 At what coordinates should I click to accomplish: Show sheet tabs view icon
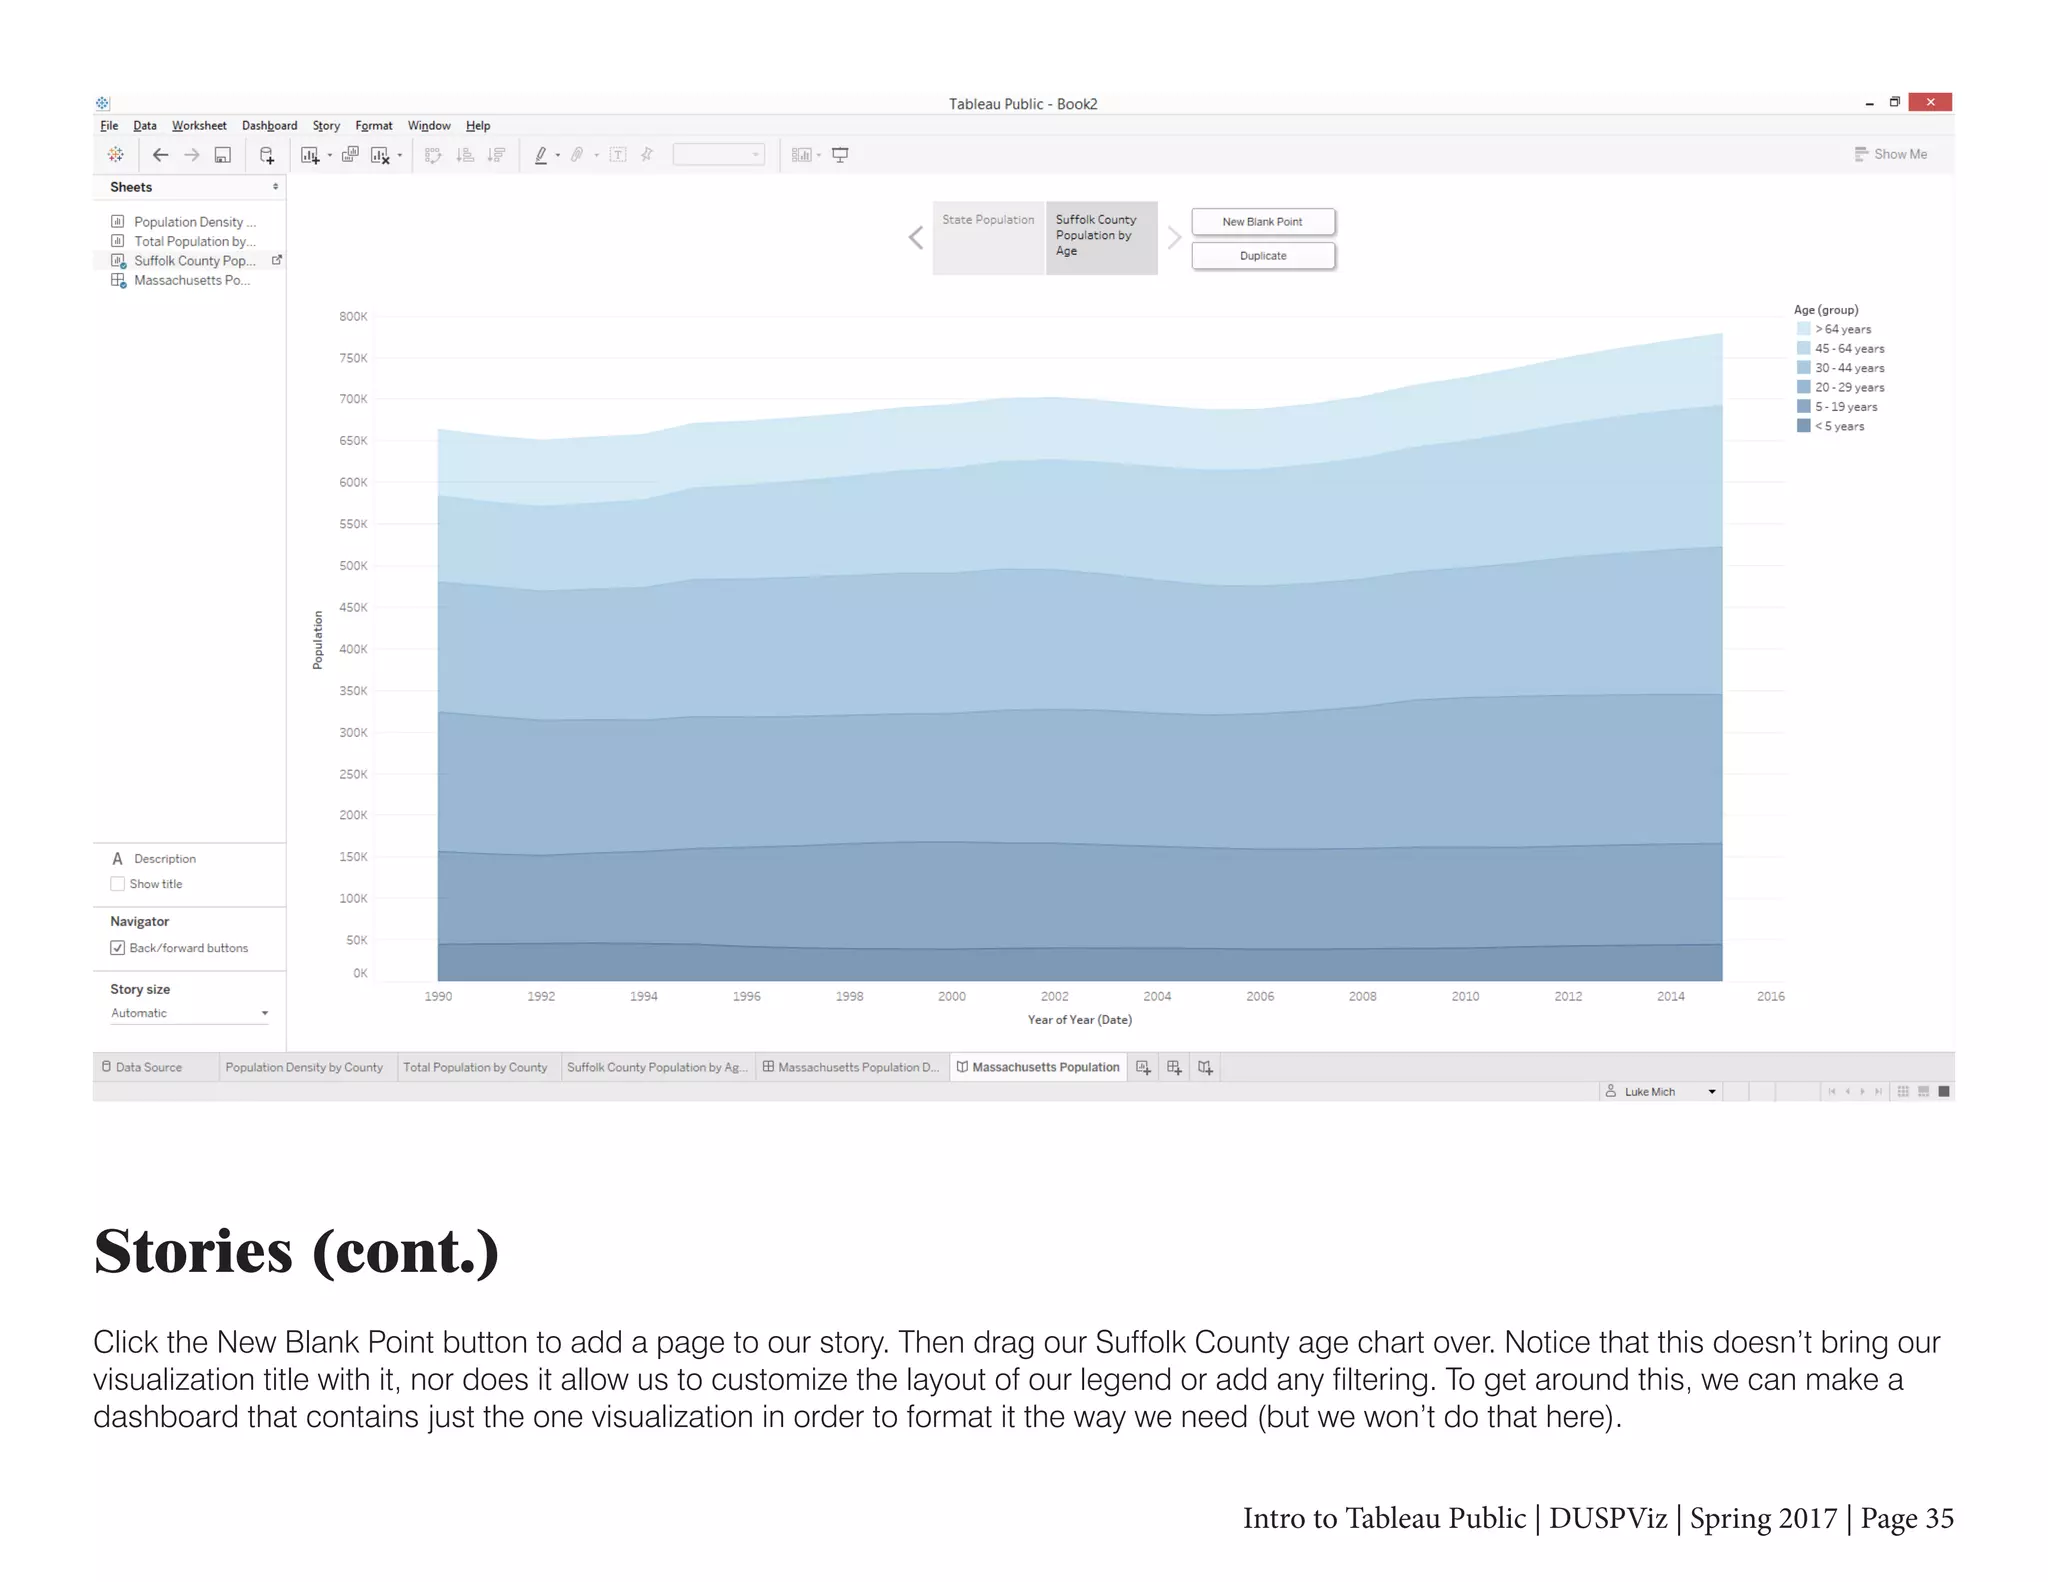click(1944, 1092)
